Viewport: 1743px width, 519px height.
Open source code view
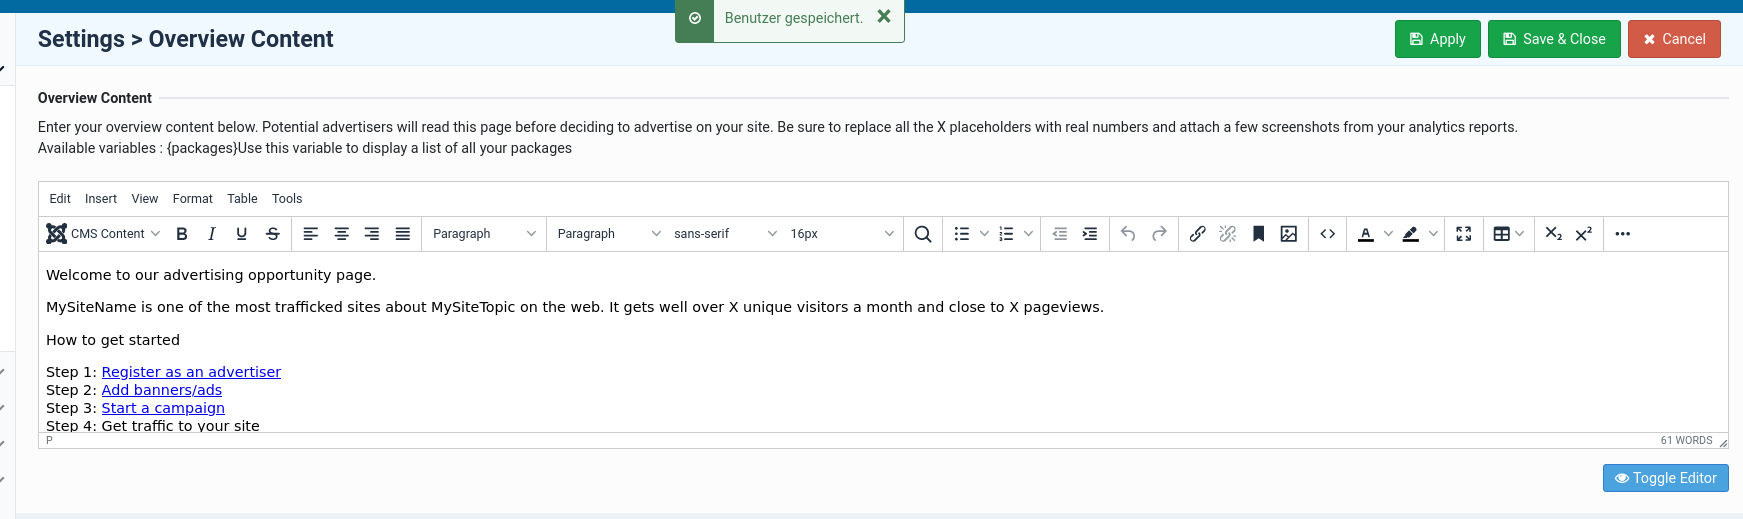point(1328,234)
